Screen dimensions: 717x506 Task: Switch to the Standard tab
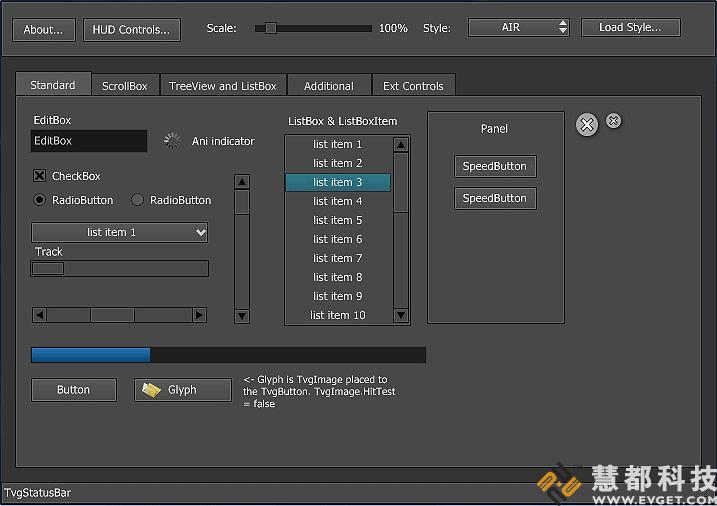click(53, 85)
